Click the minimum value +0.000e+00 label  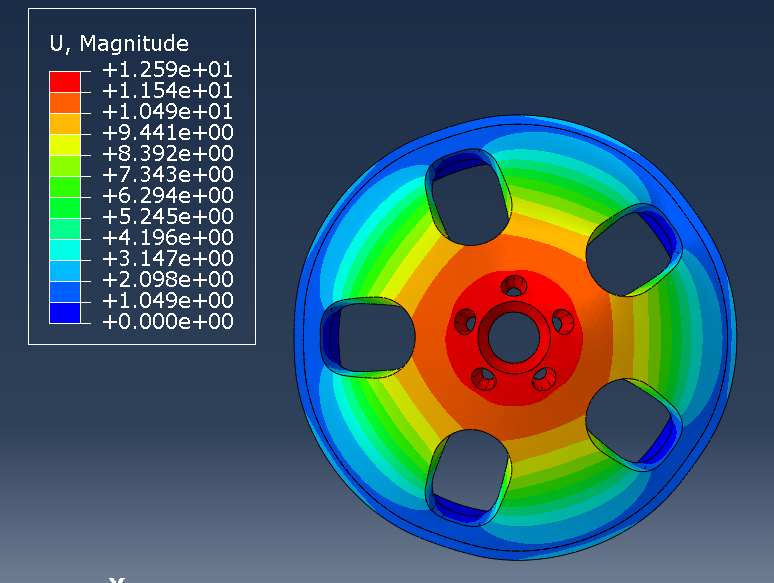[167, 322]
